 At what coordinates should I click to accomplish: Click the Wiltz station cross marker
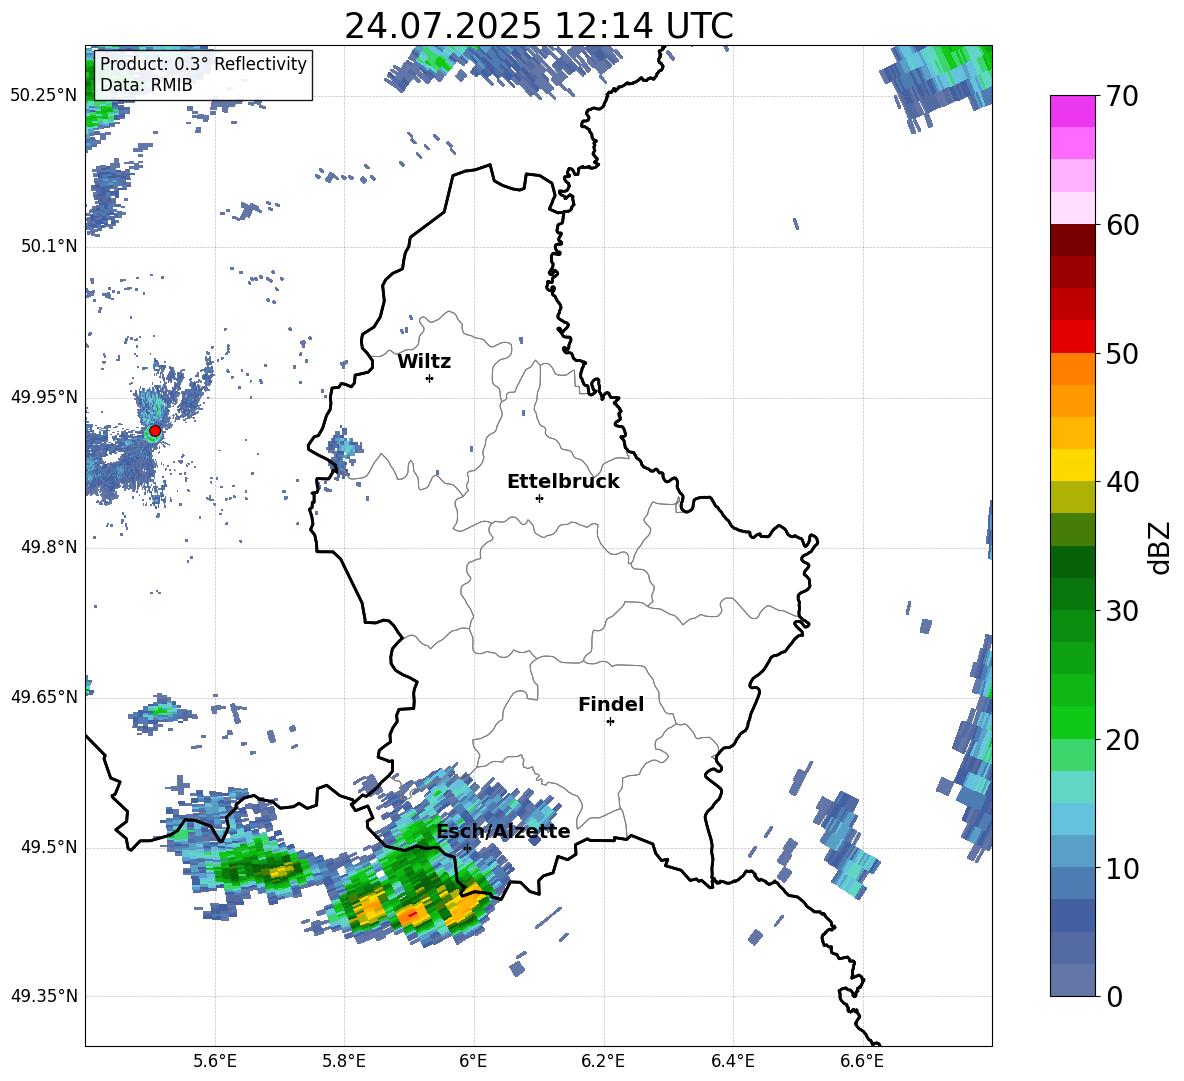(x=430, y=378)
